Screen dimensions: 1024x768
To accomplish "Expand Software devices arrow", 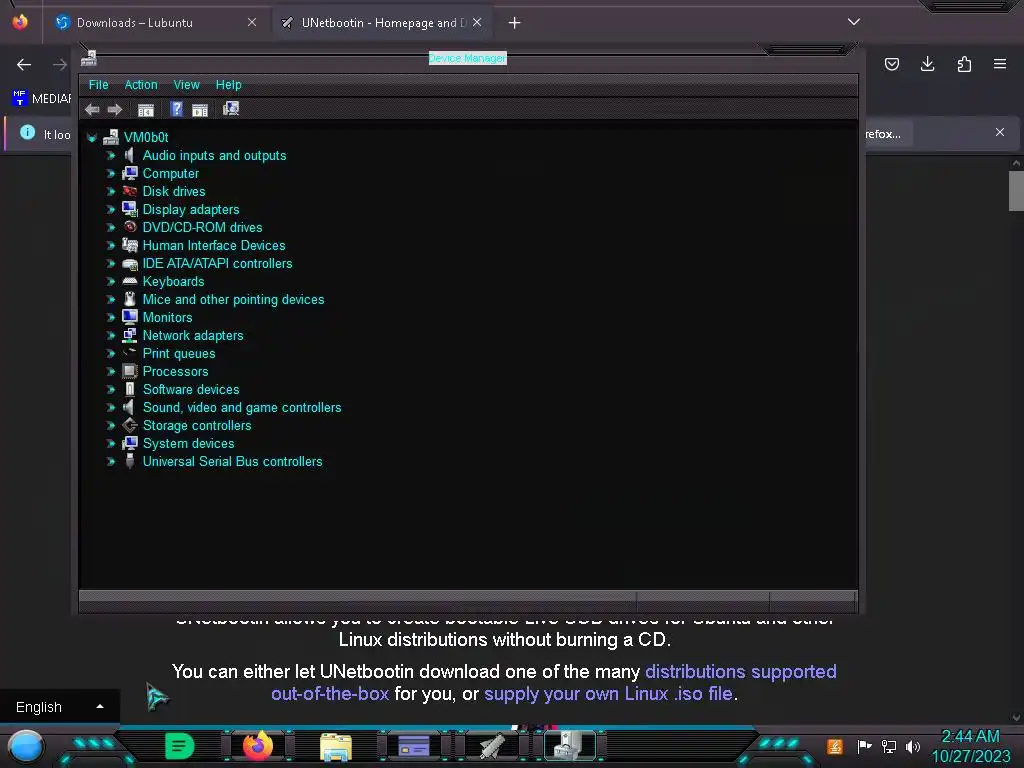I will (x=110, y=389).
